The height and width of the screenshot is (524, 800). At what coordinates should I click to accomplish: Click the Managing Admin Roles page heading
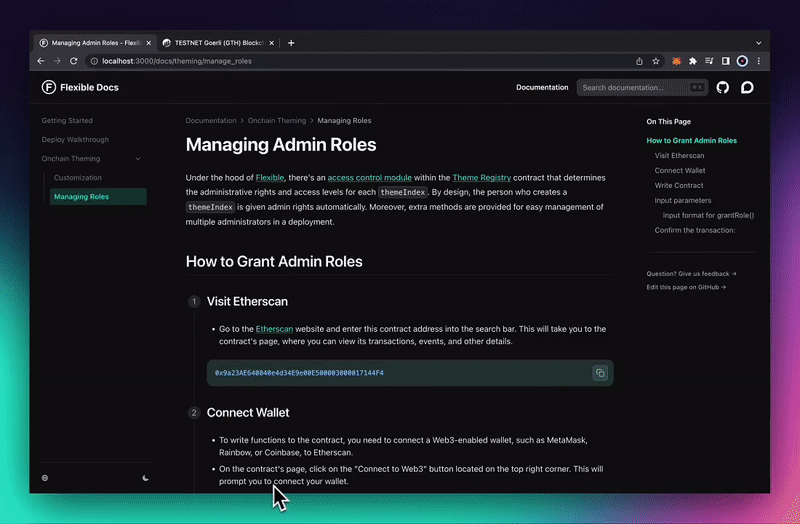coord(281,144)
